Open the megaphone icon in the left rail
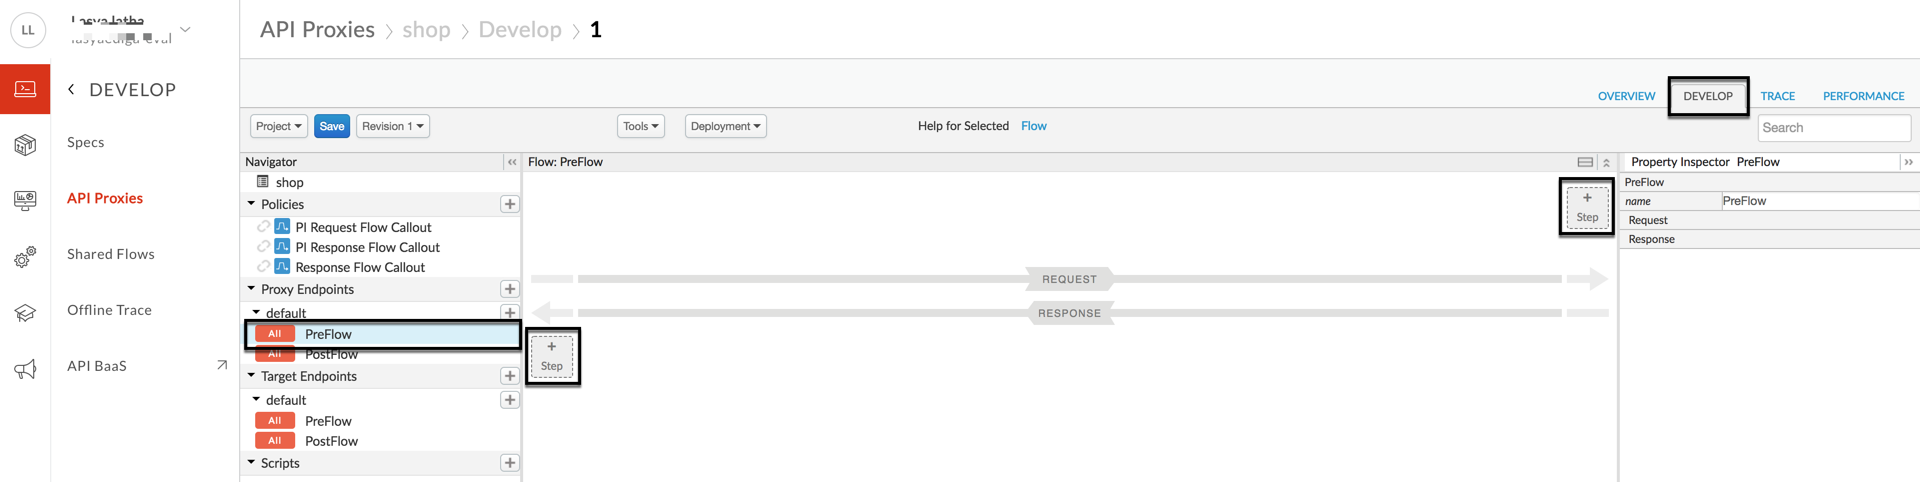This screenshot has height=482, width=1920. point(25,370)
